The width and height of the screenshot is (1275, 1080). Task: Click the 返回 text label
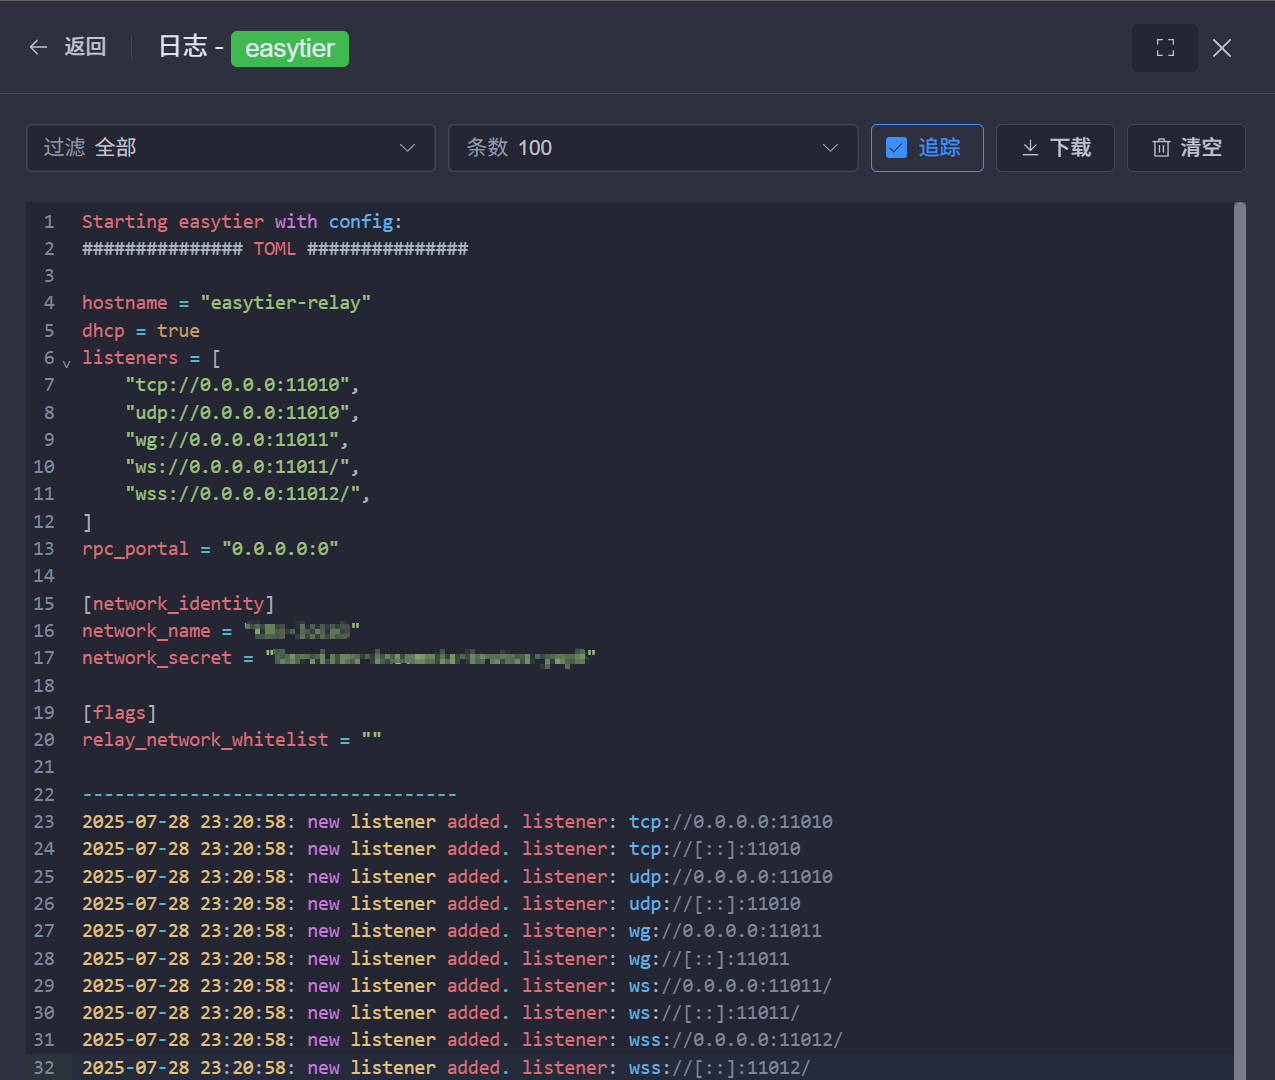(85, 47)
